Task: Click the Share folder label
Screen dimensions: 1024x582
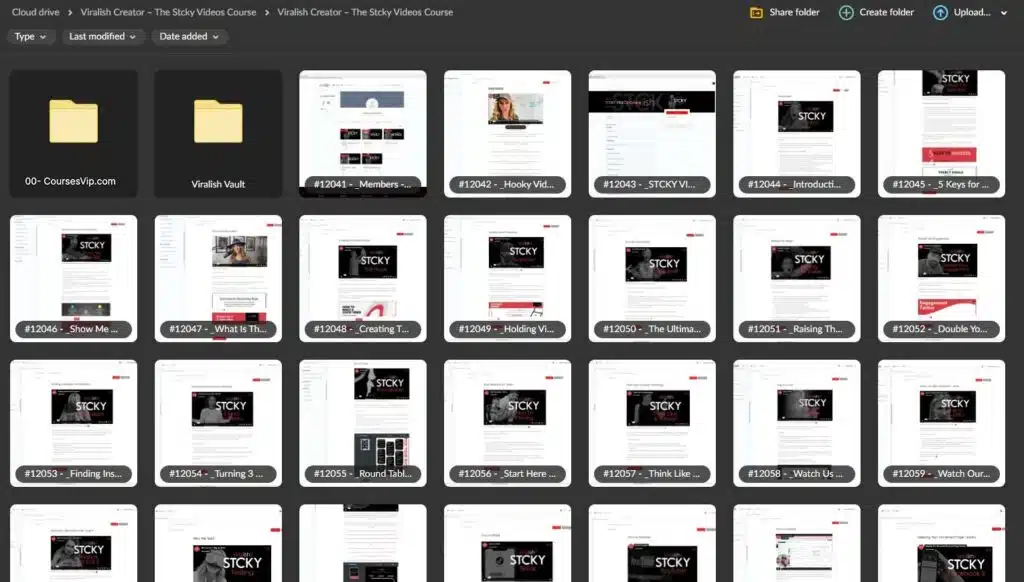Action: (794, 12)
